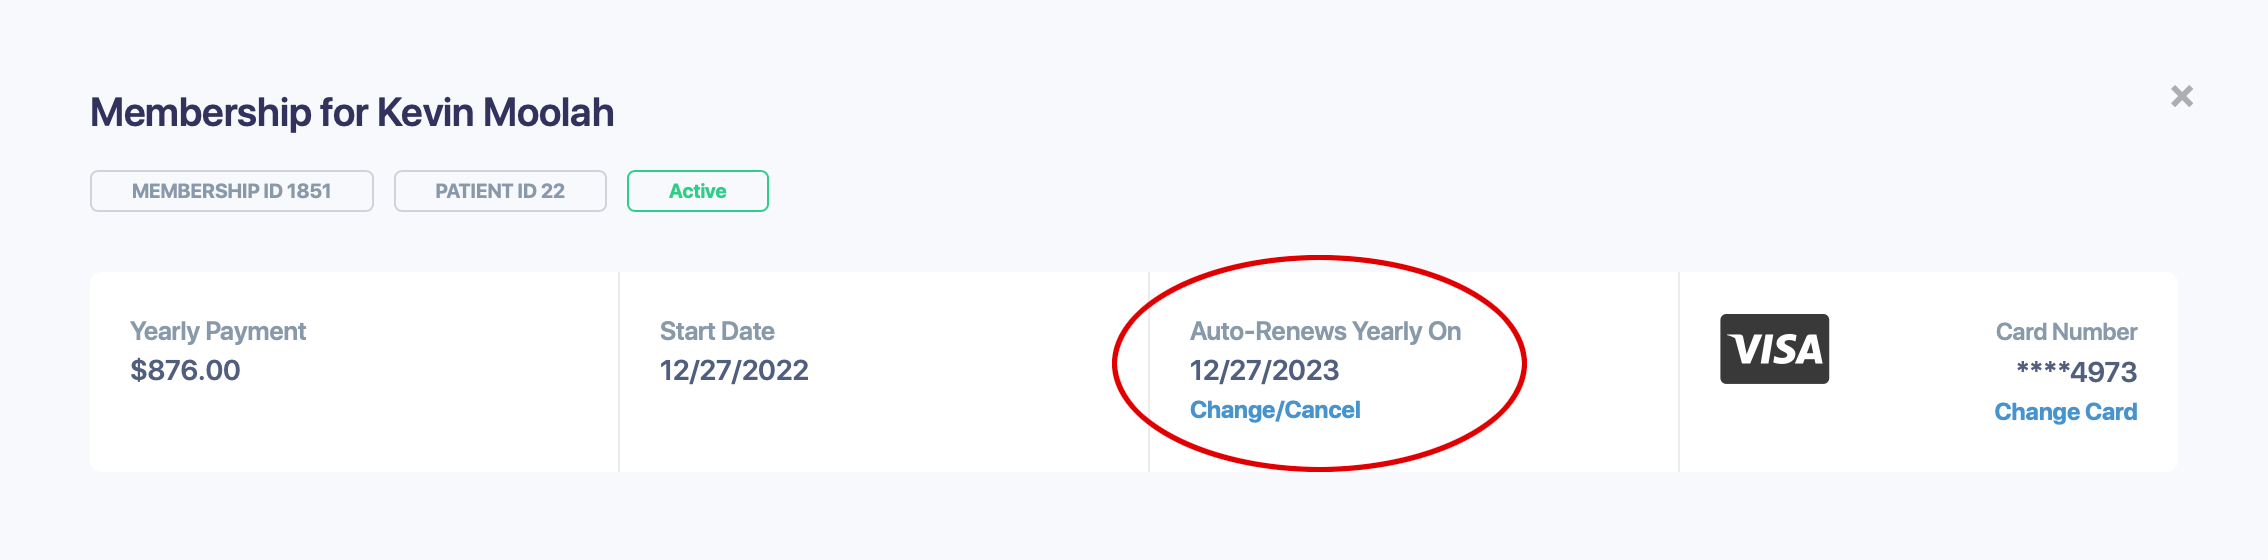Click the number 22 in the patient badge
Viewport: 2268px width, 560px height.
tap(553, 191)
